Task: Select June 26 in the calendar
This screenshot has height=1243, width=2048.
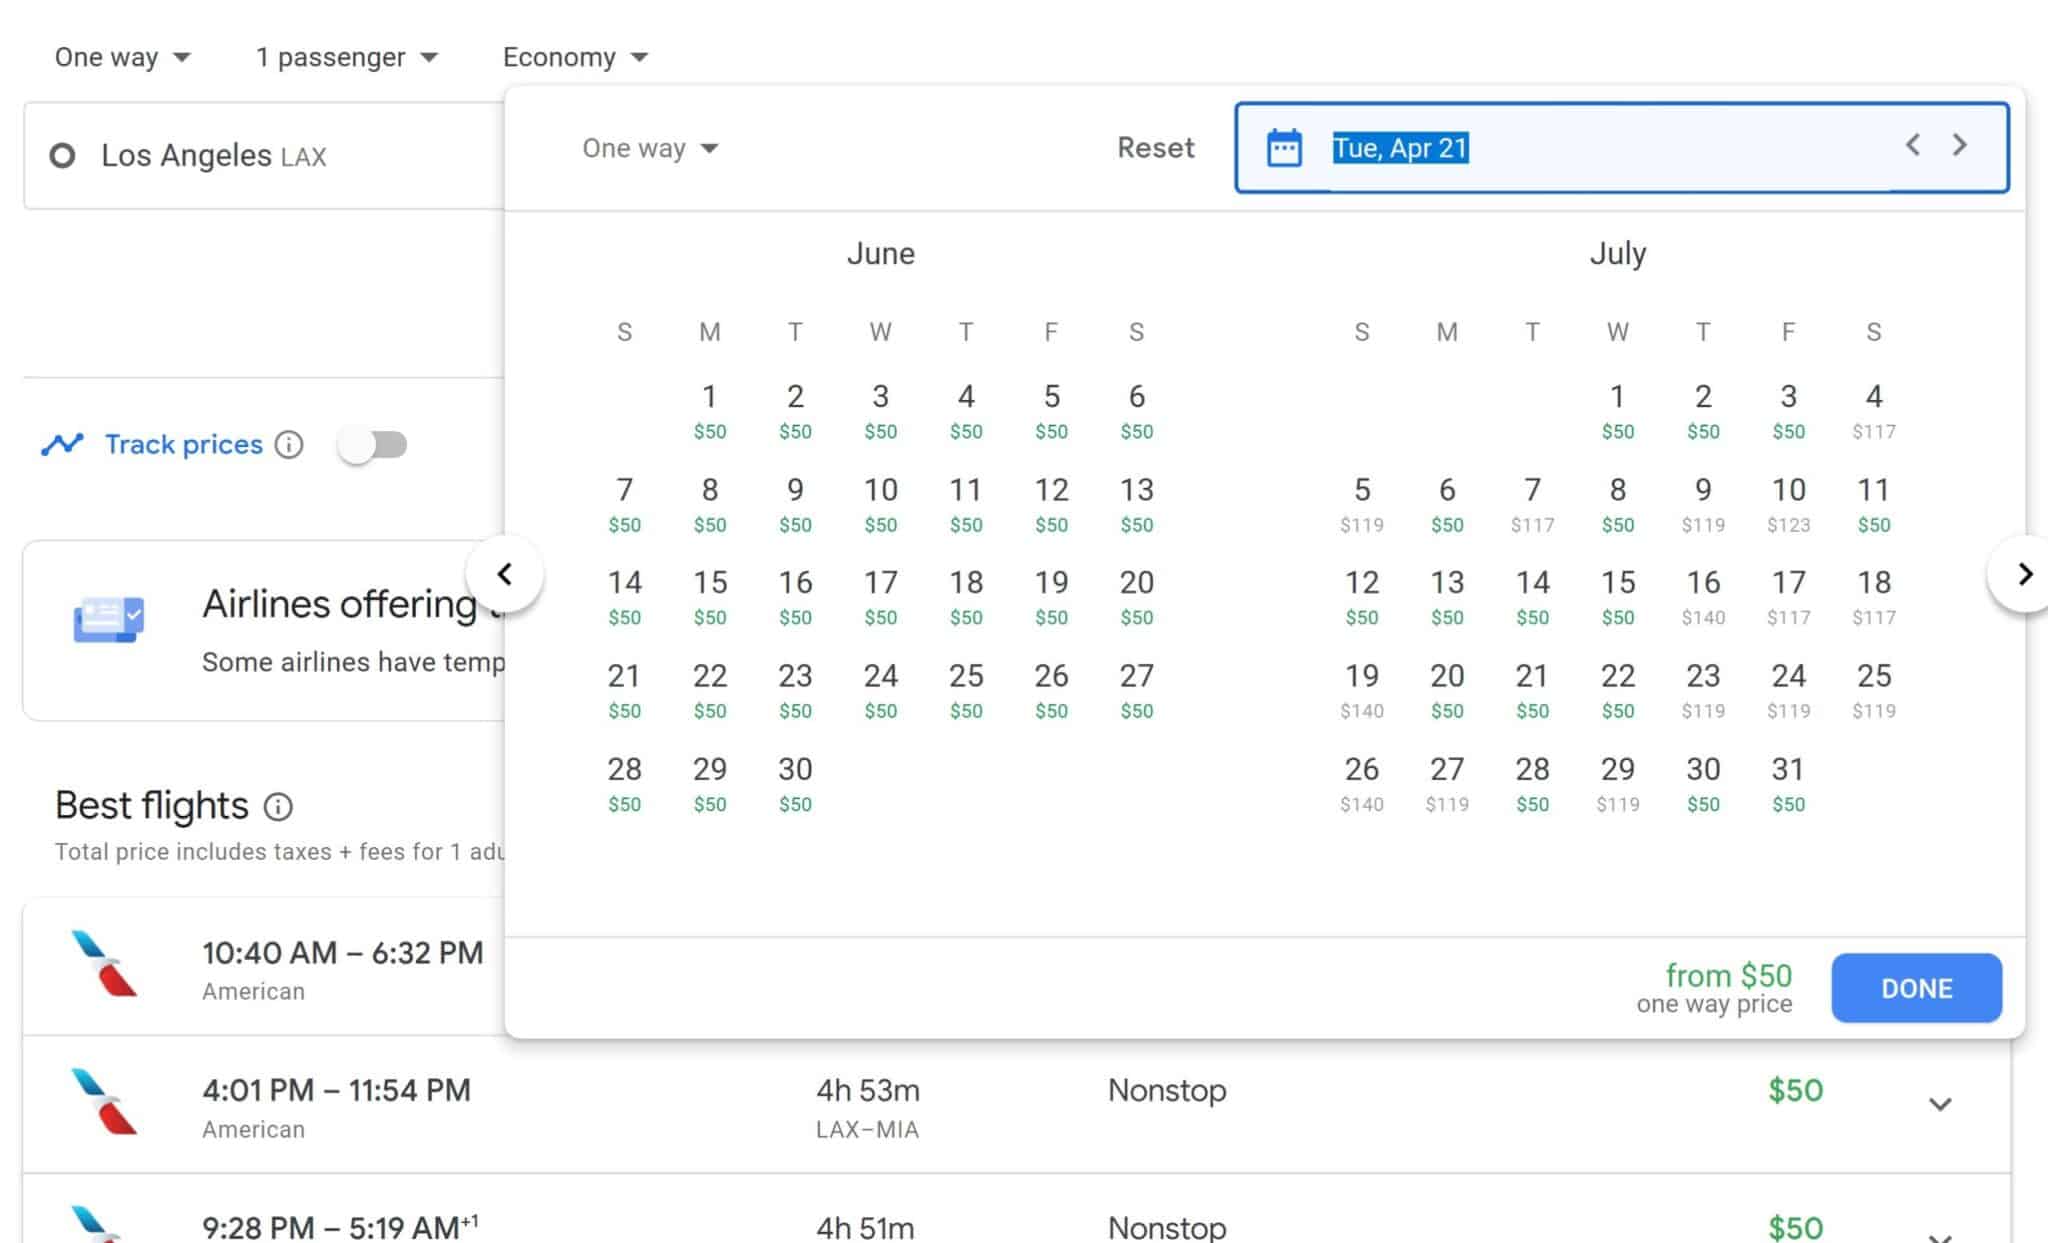Action: [1051, 690]
